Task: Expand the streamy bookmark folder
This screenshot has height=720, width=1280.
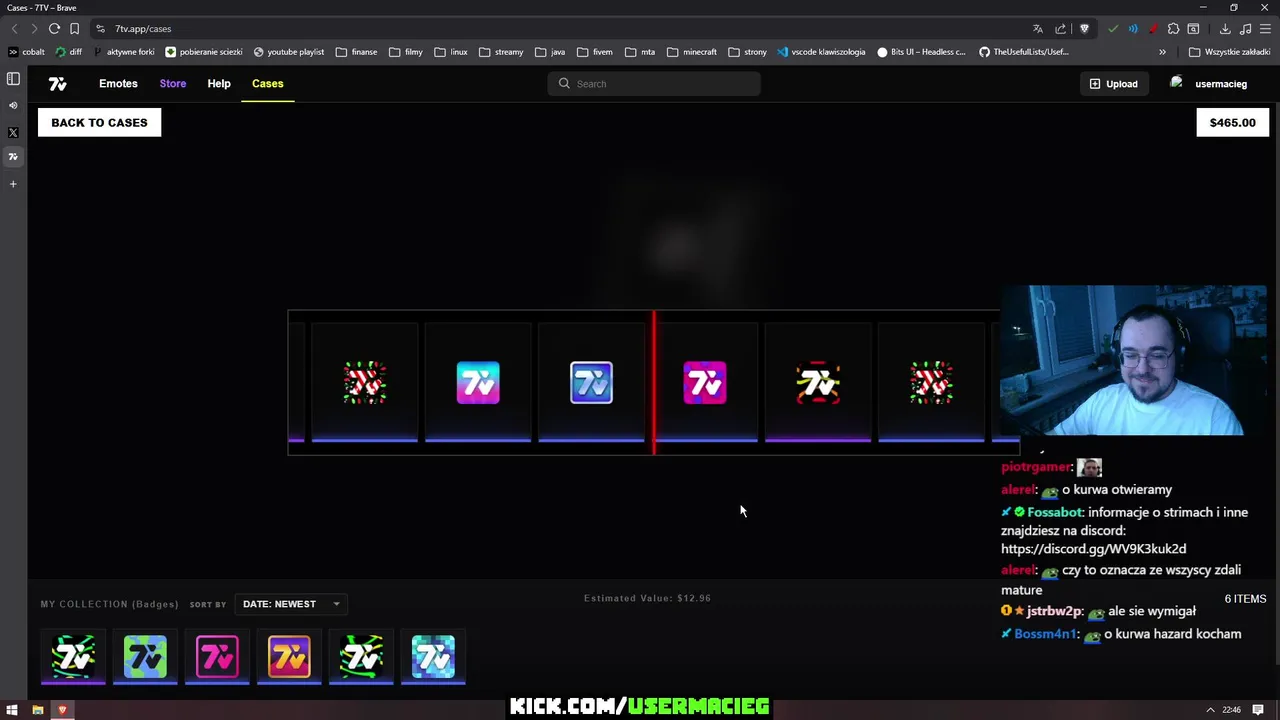Action: coord(501,52)
